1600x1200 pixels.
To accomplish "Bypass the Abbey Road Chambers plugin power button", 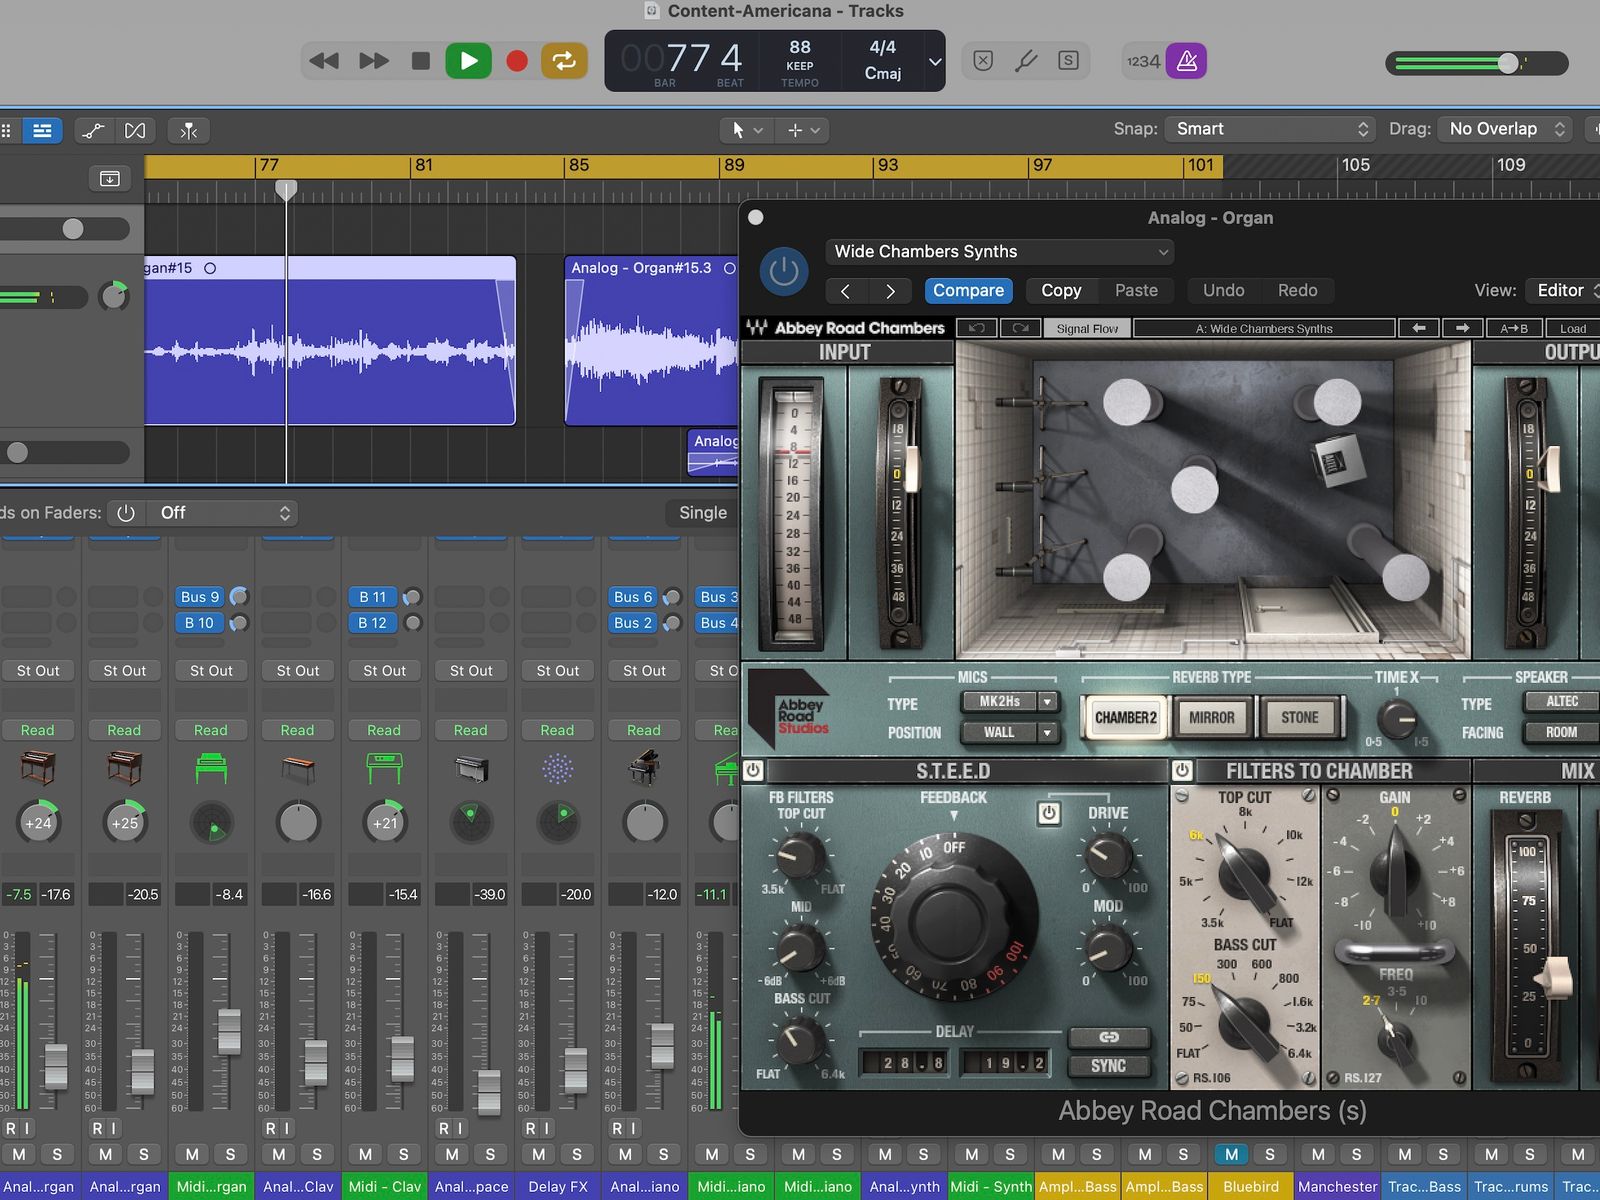I will [783, 271].
